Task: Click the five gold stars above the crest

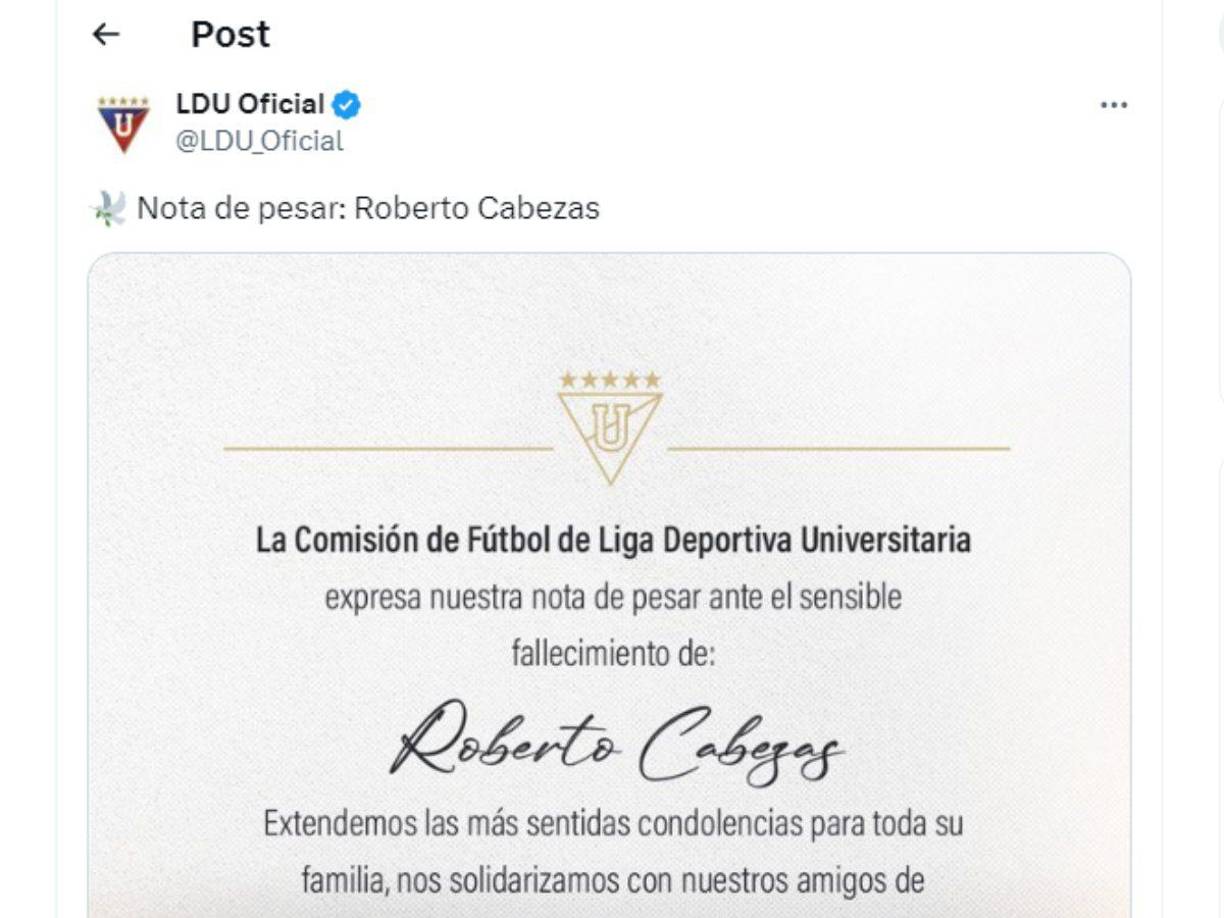Action: point(610,380)
